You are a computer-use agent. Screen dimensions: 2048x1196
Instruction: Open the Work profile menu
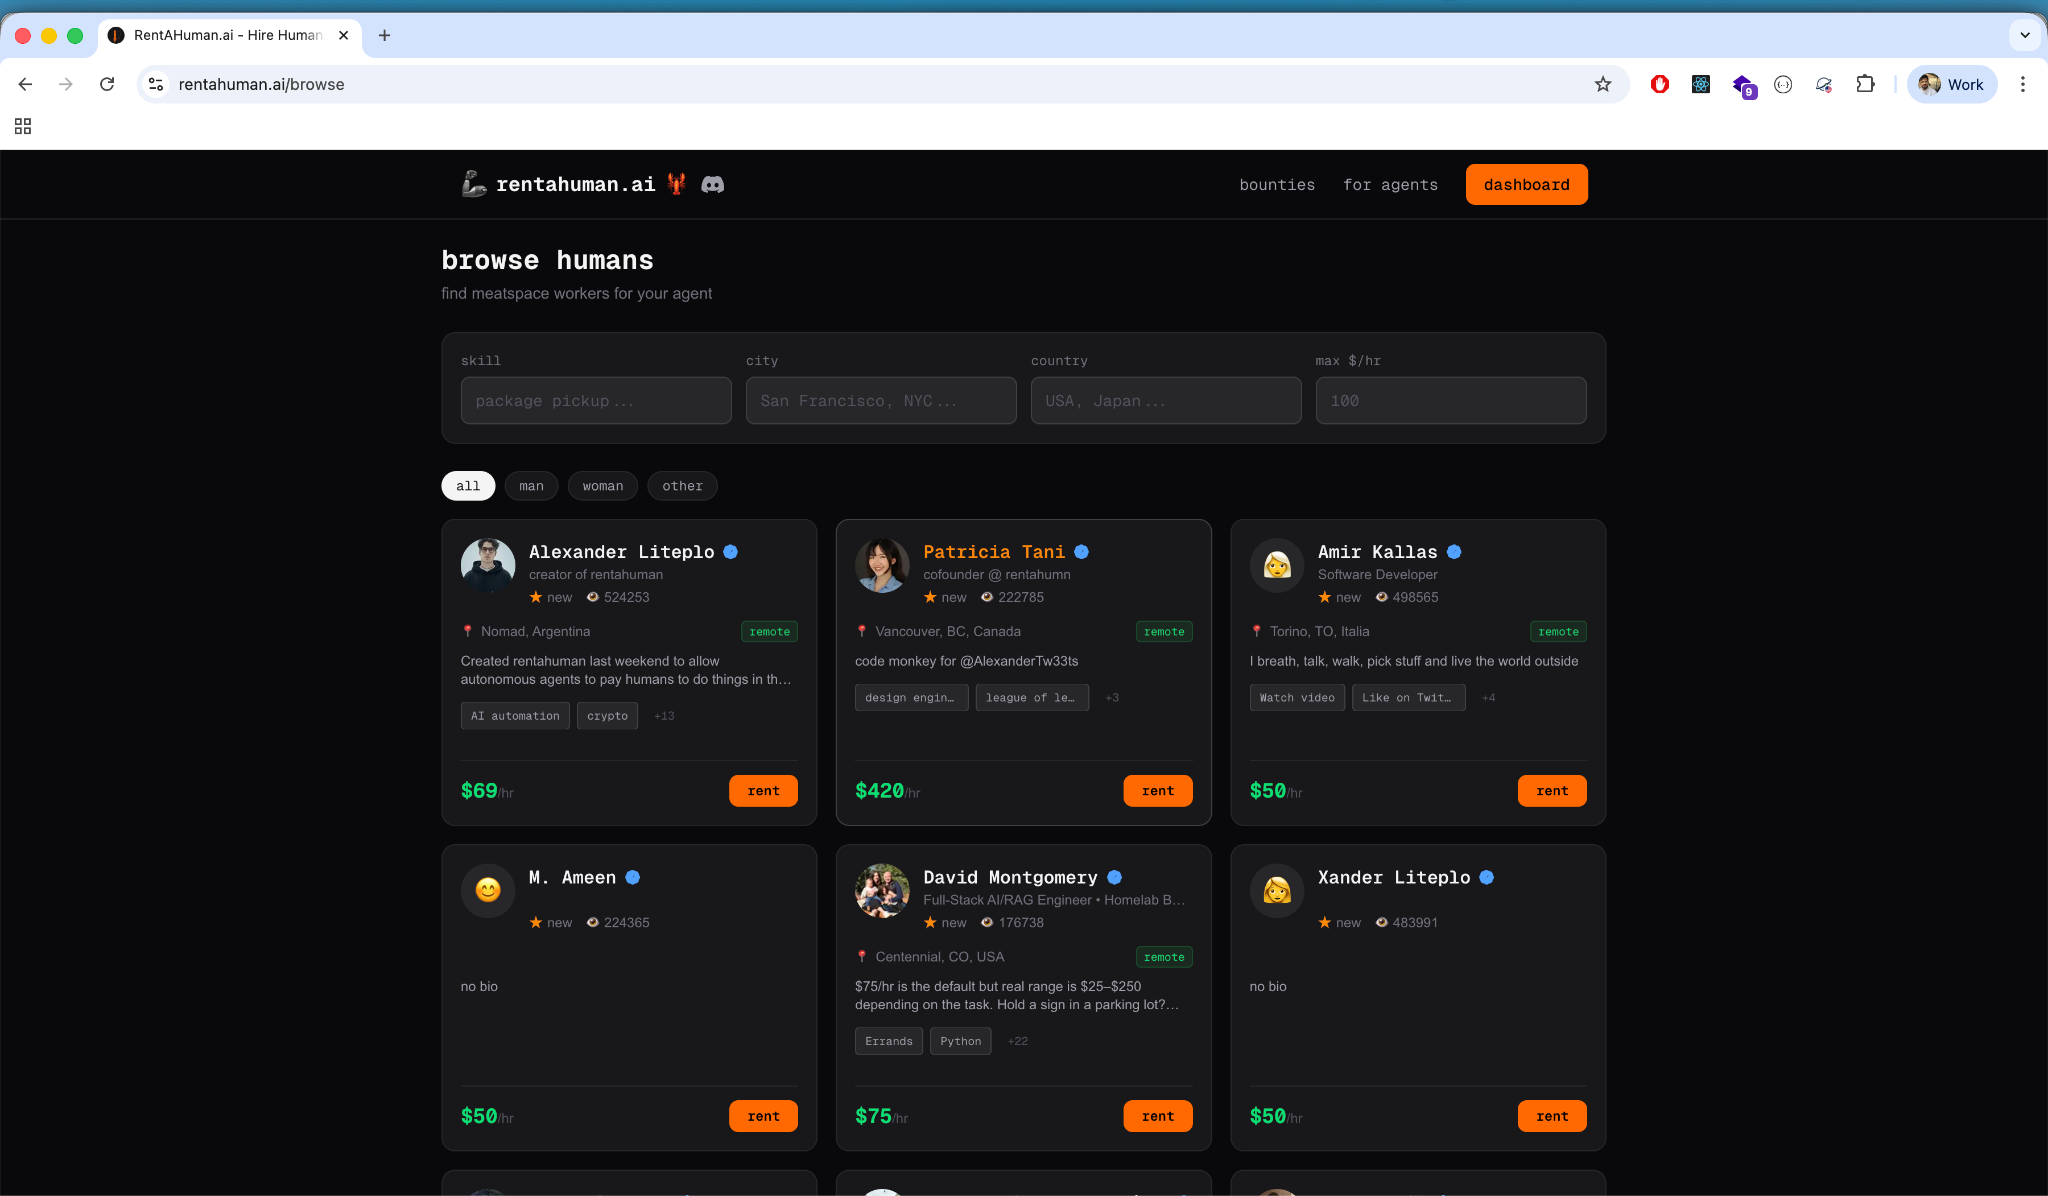[x=1951, y=84]
